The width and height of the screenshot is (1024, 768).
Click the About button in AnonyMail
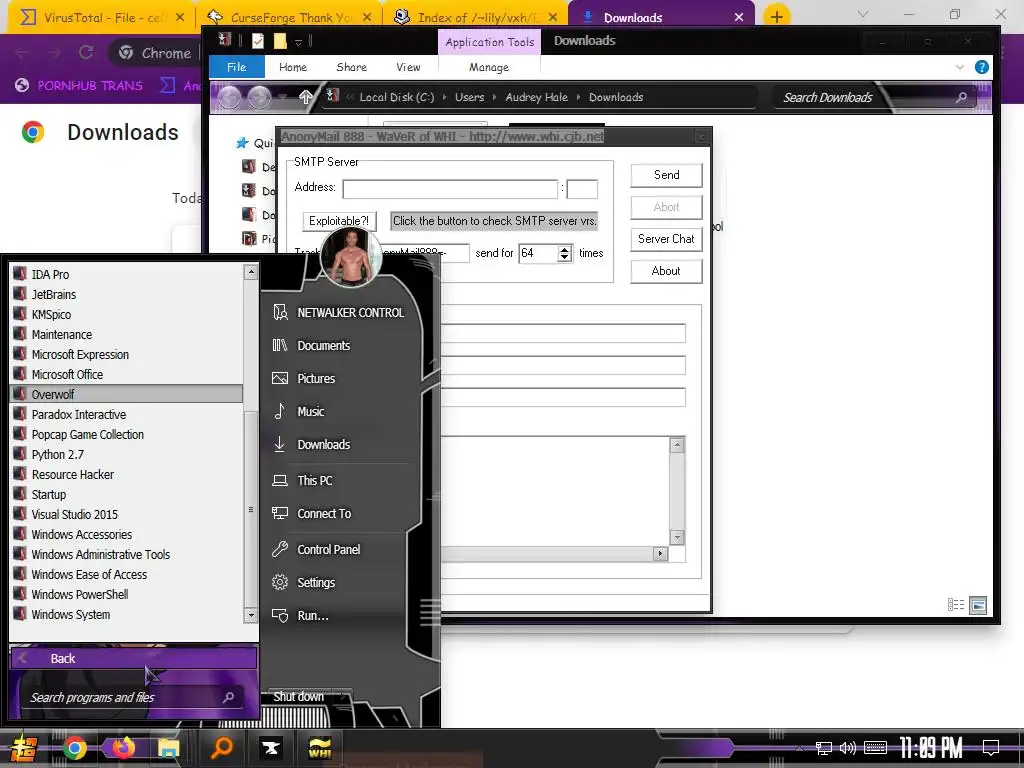point(666,271)
